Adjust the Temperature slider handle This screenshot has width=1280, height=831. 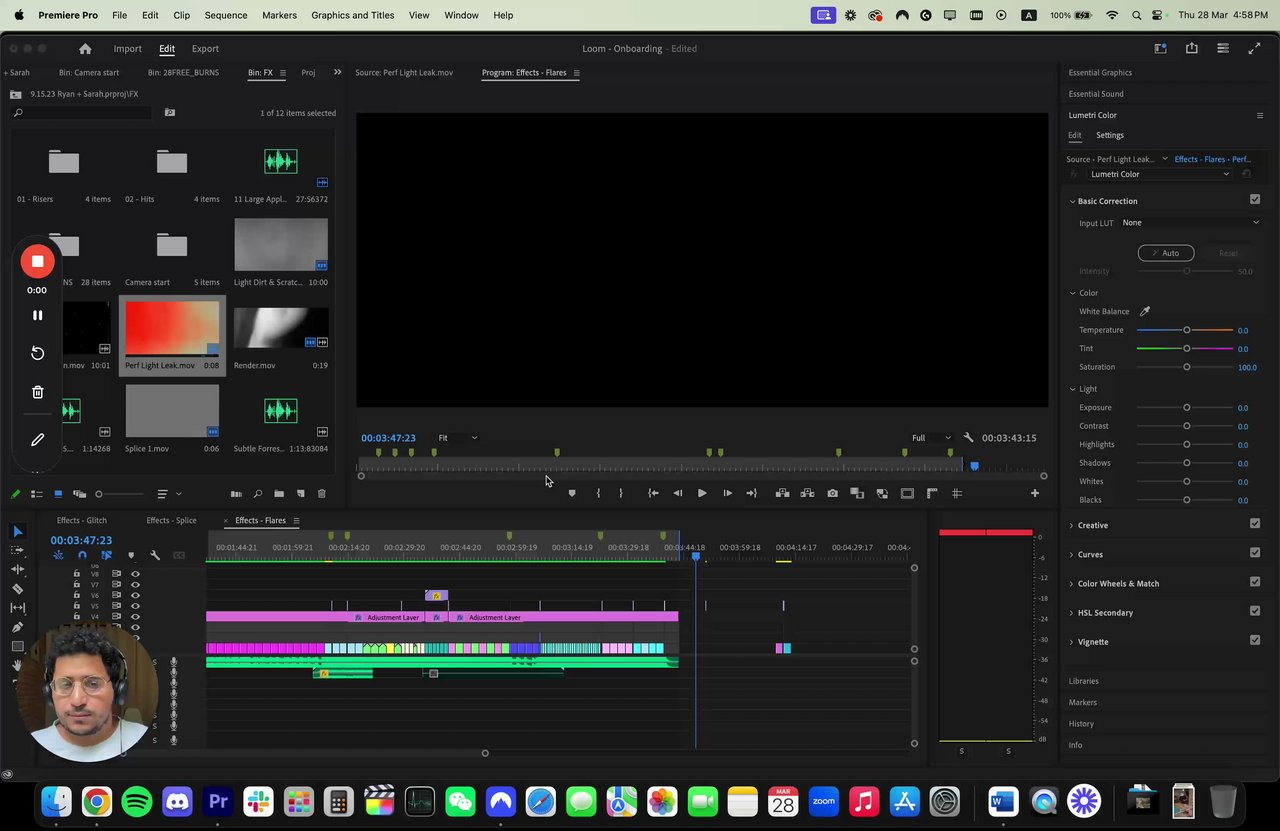[1187, 330]
